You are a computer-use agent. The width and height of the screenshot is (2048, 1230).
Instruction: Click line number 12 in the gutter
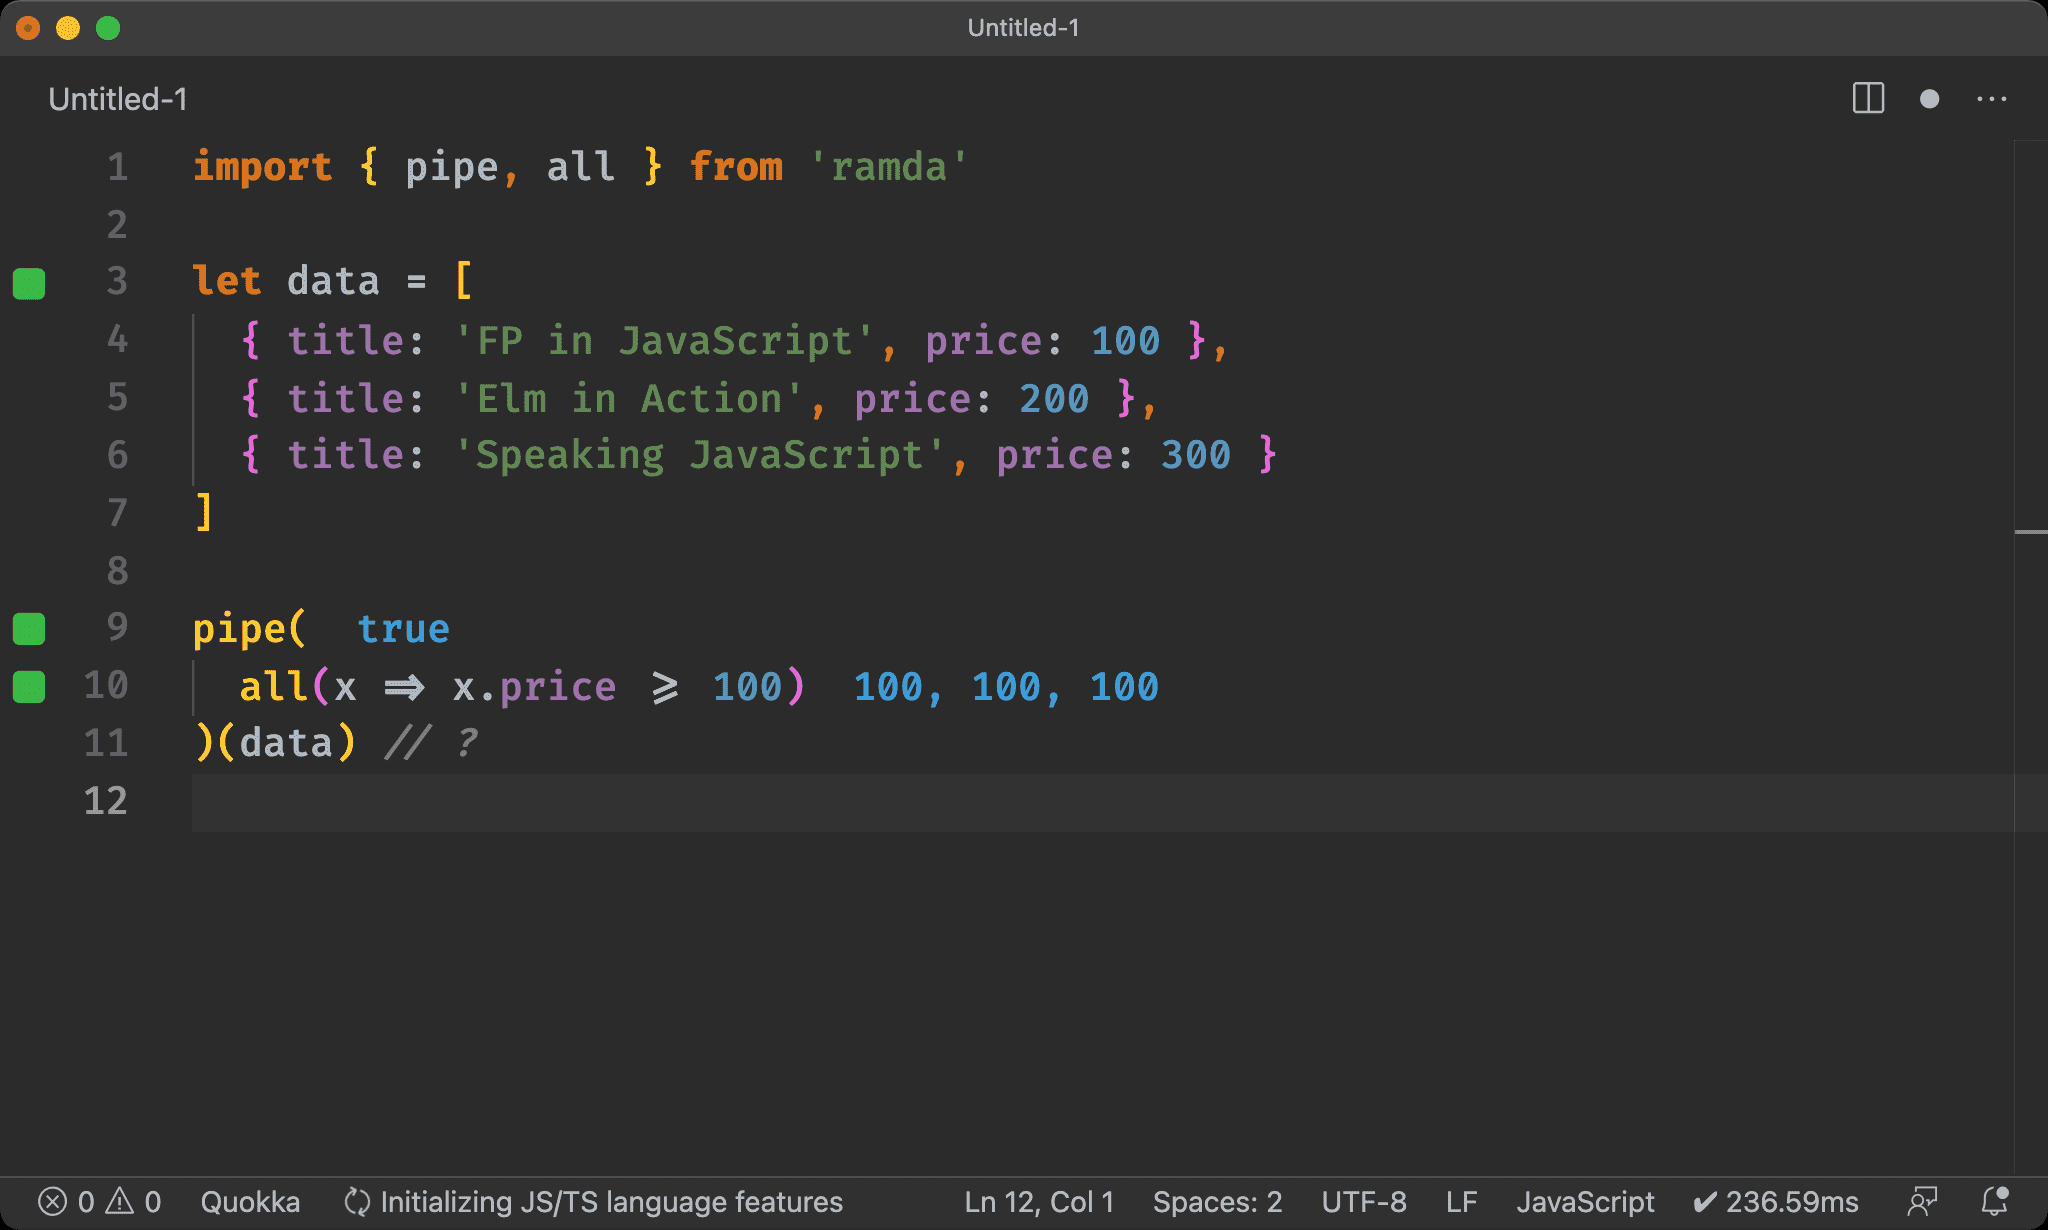coord(106,801)
